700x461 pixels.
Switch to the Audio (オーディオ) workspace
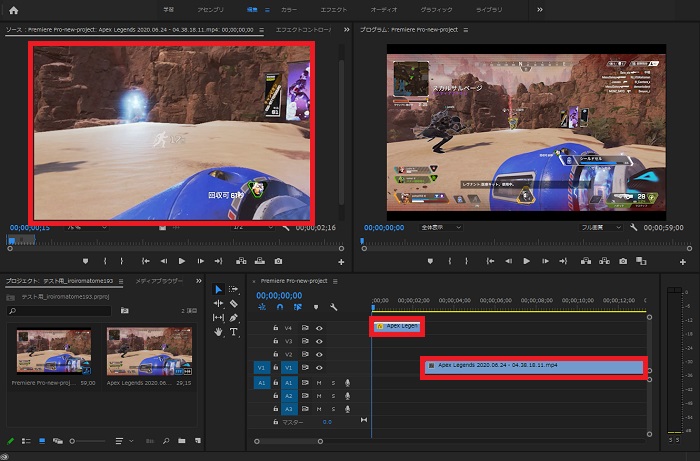pos(384,9)
